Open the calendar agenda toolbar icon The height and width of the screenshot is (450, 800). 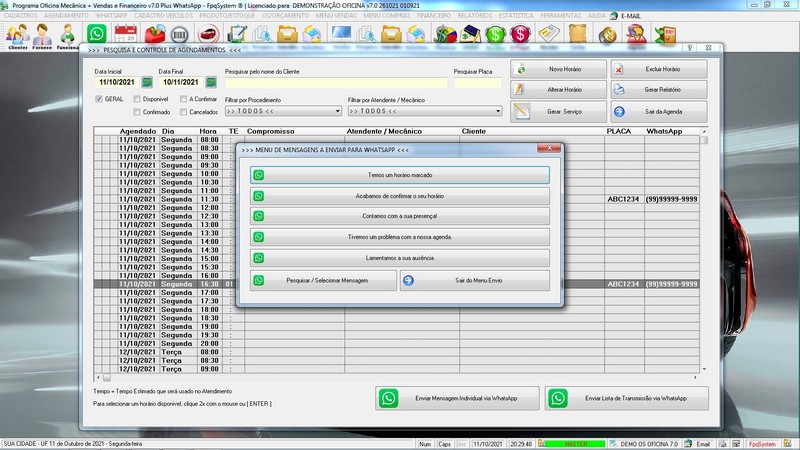point(126,34)
